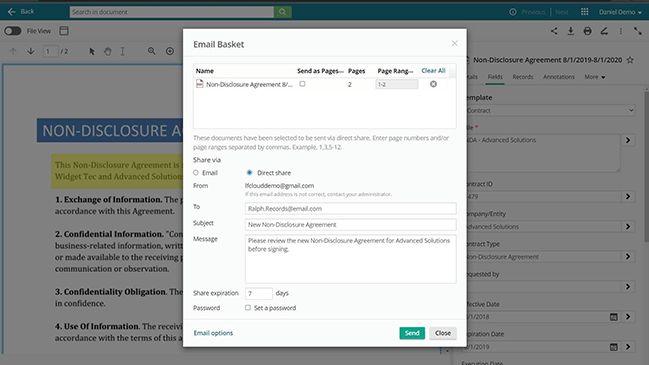Open the vertical dots more menu

620,31
